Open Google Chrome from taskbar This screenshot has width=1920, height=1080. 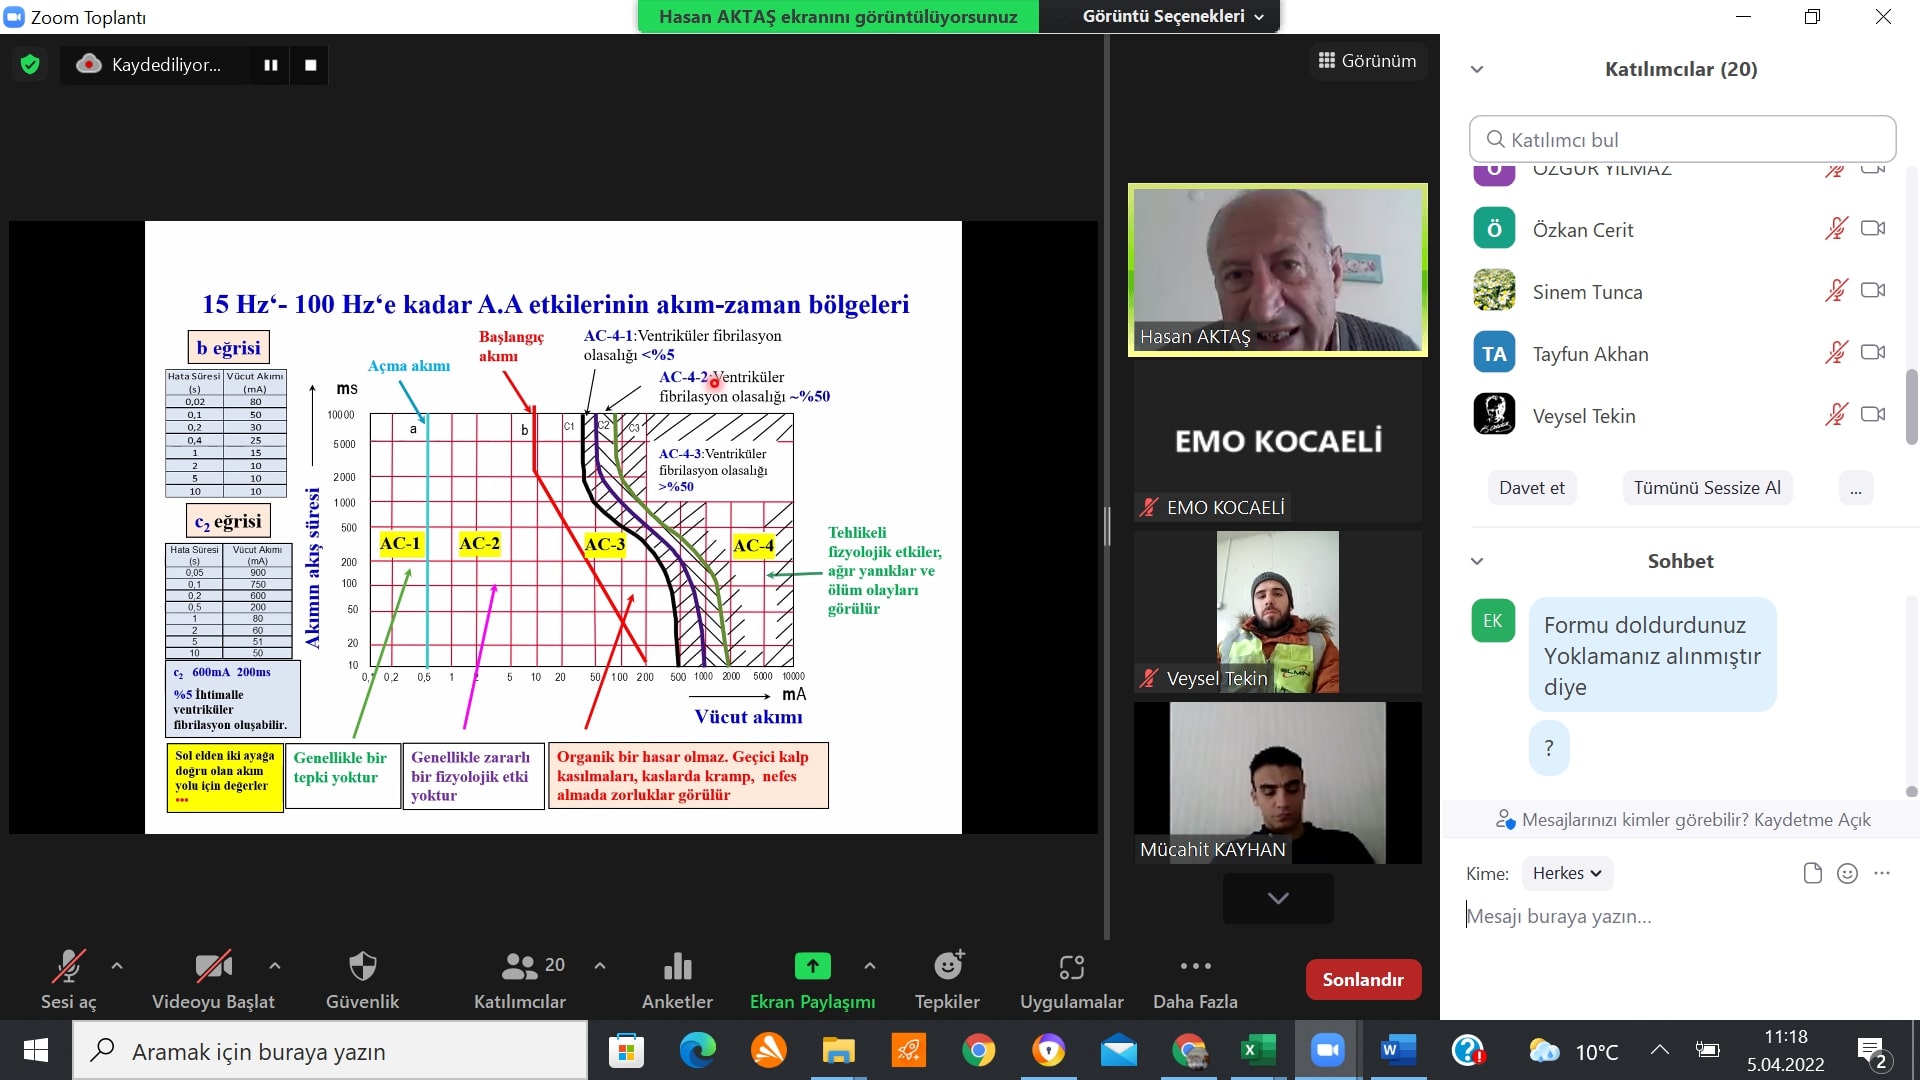(979, 1051)
